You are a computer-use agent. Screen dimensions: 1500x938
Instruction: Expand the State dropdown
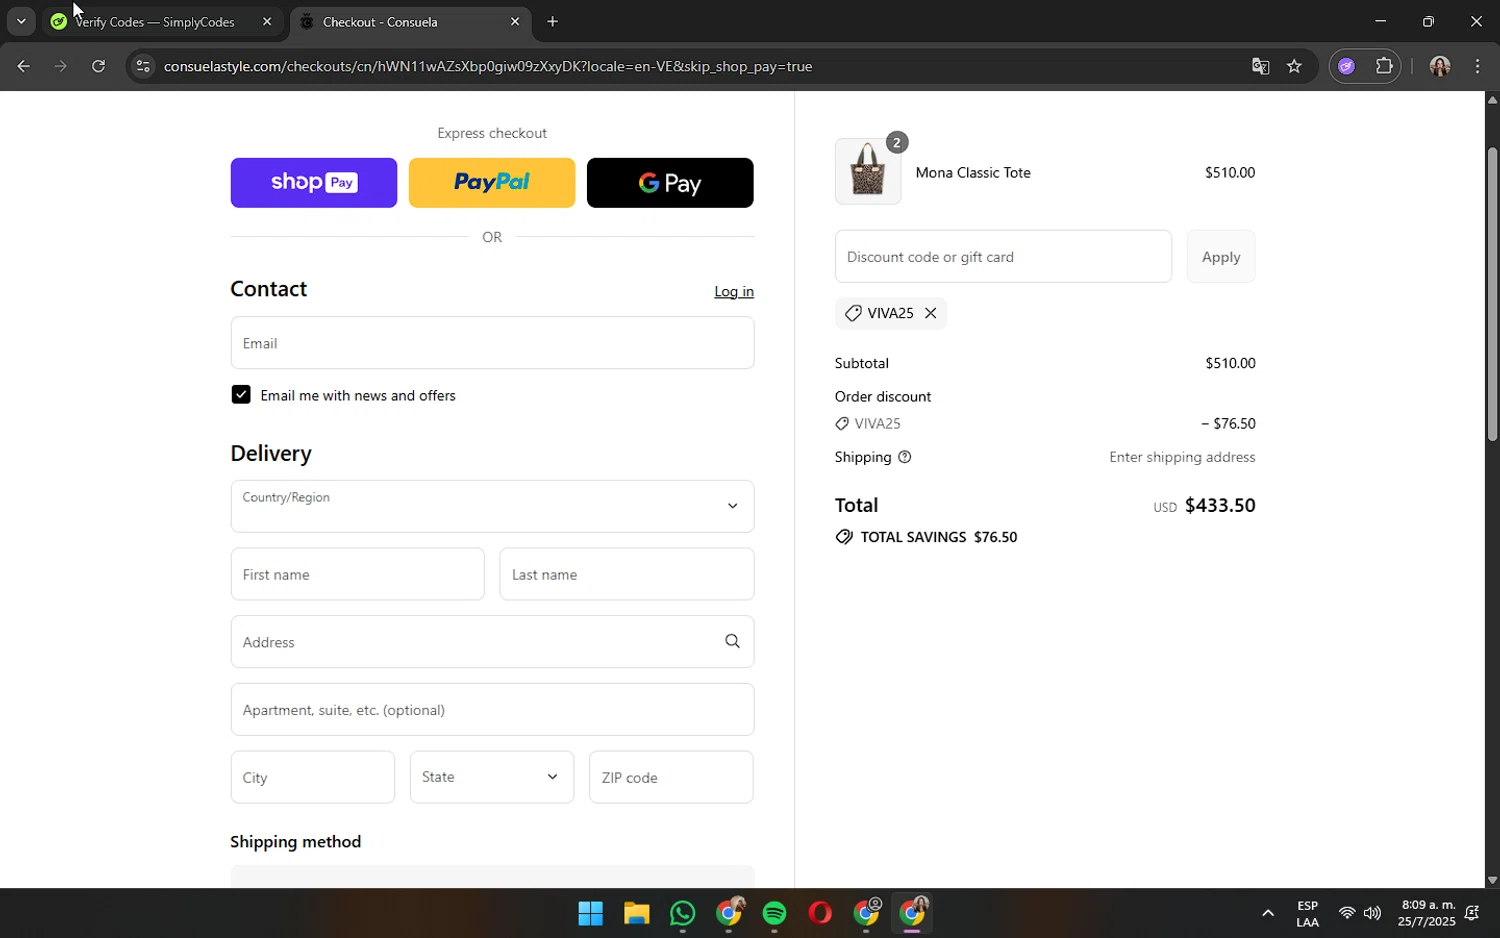pos(492,777)
